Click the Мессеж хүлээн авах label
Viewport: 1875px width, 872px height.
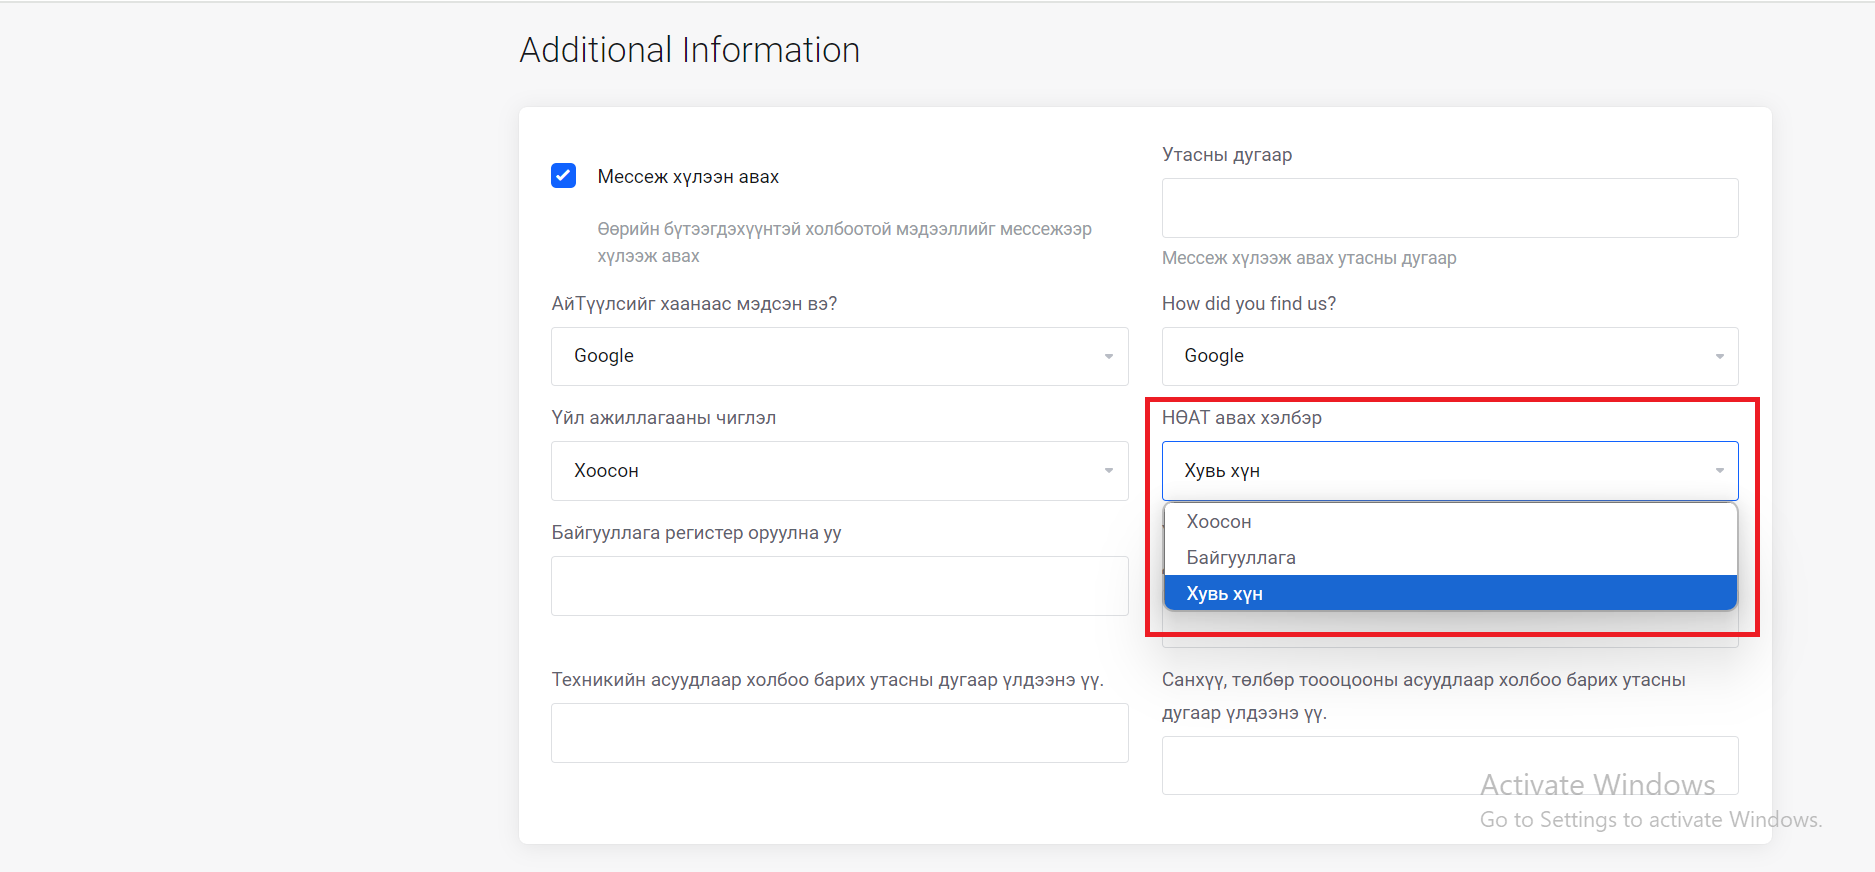(x=688, y=177)
